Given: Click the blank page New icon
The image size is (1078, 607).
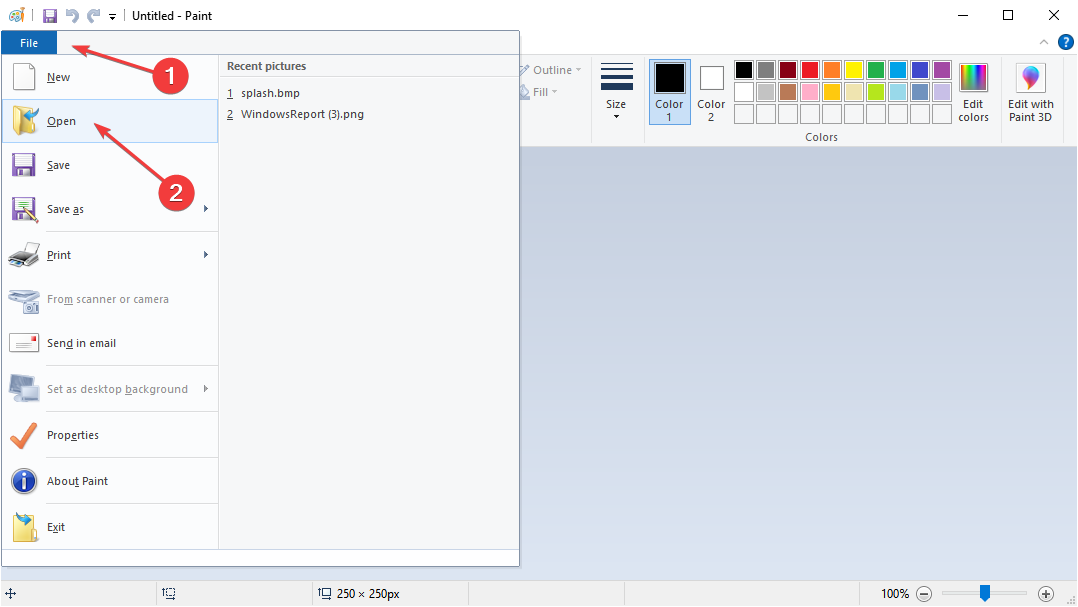Looking at the screenshot, I should pyautogui.click(x=24, y=76).
